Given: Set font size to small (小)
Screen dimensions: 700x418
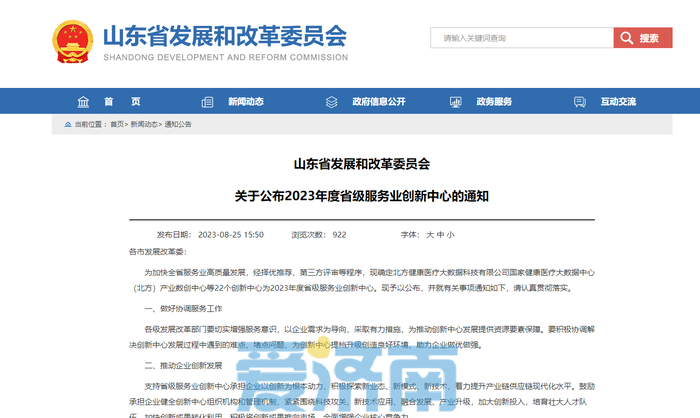Looking at the screenshot, I should 451,234.
